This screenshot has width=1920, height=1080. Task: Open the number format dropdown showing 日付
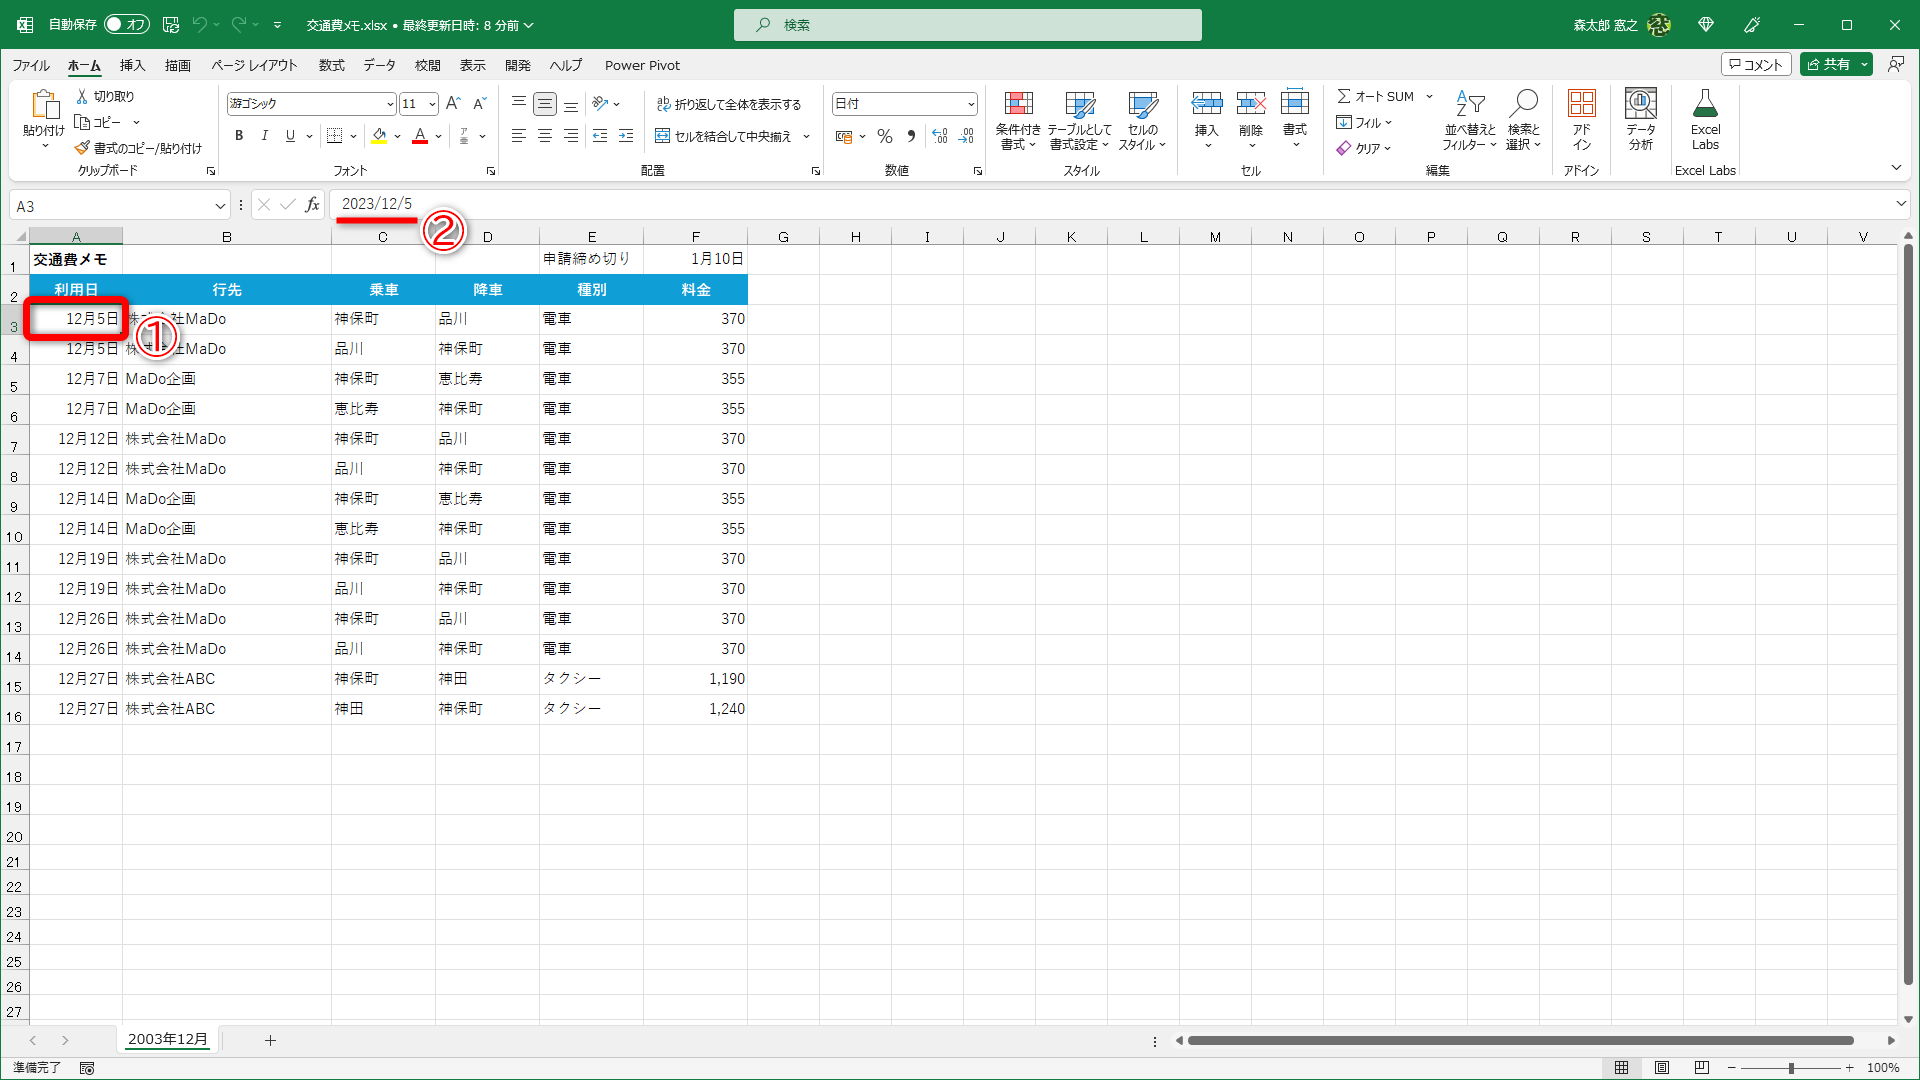point(970,104)
